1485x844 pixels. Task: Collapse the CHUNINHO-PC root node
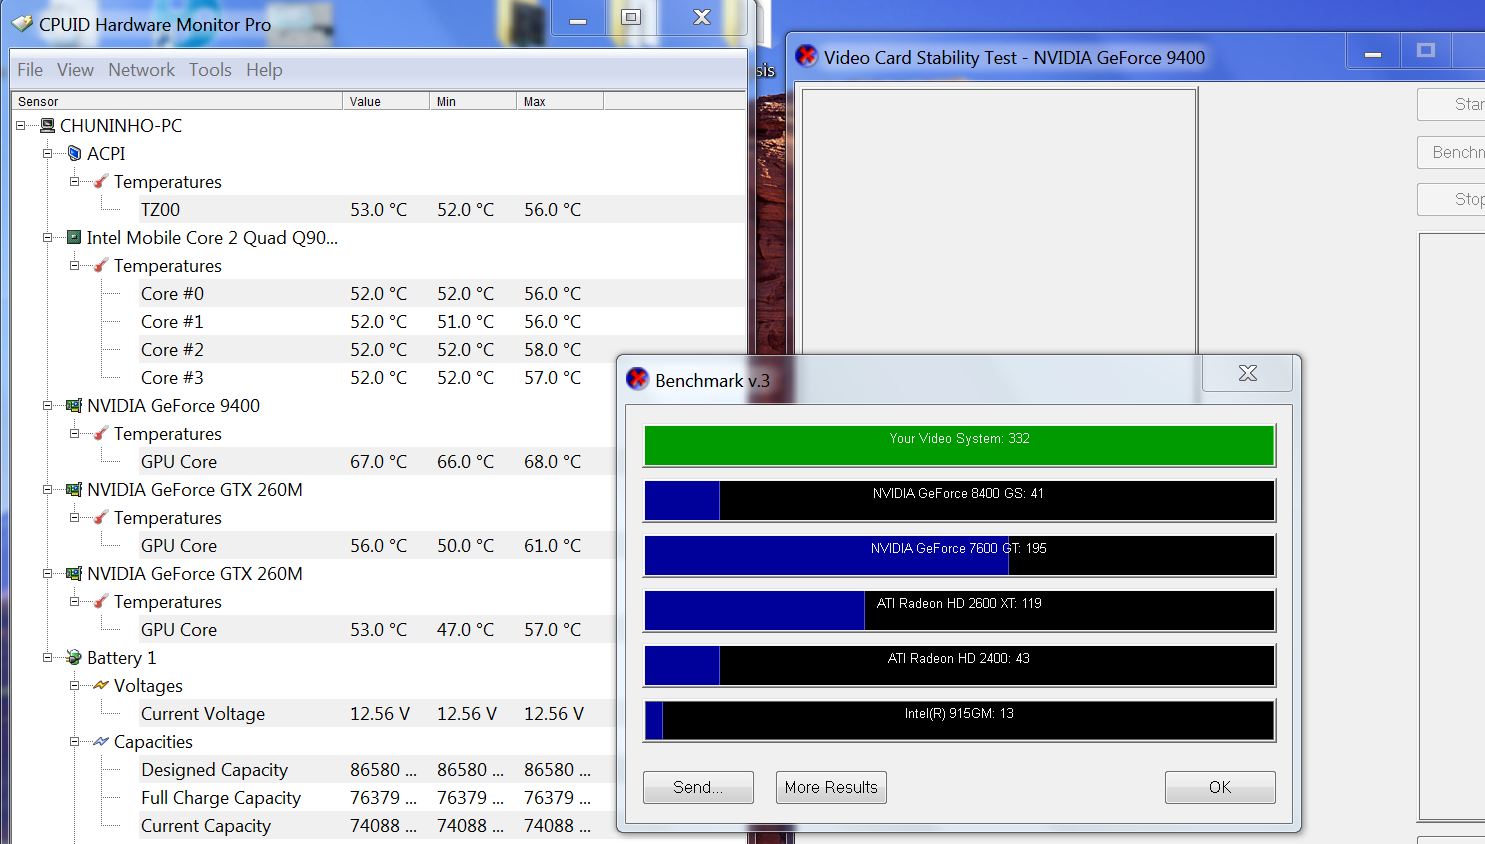point(20,126)
